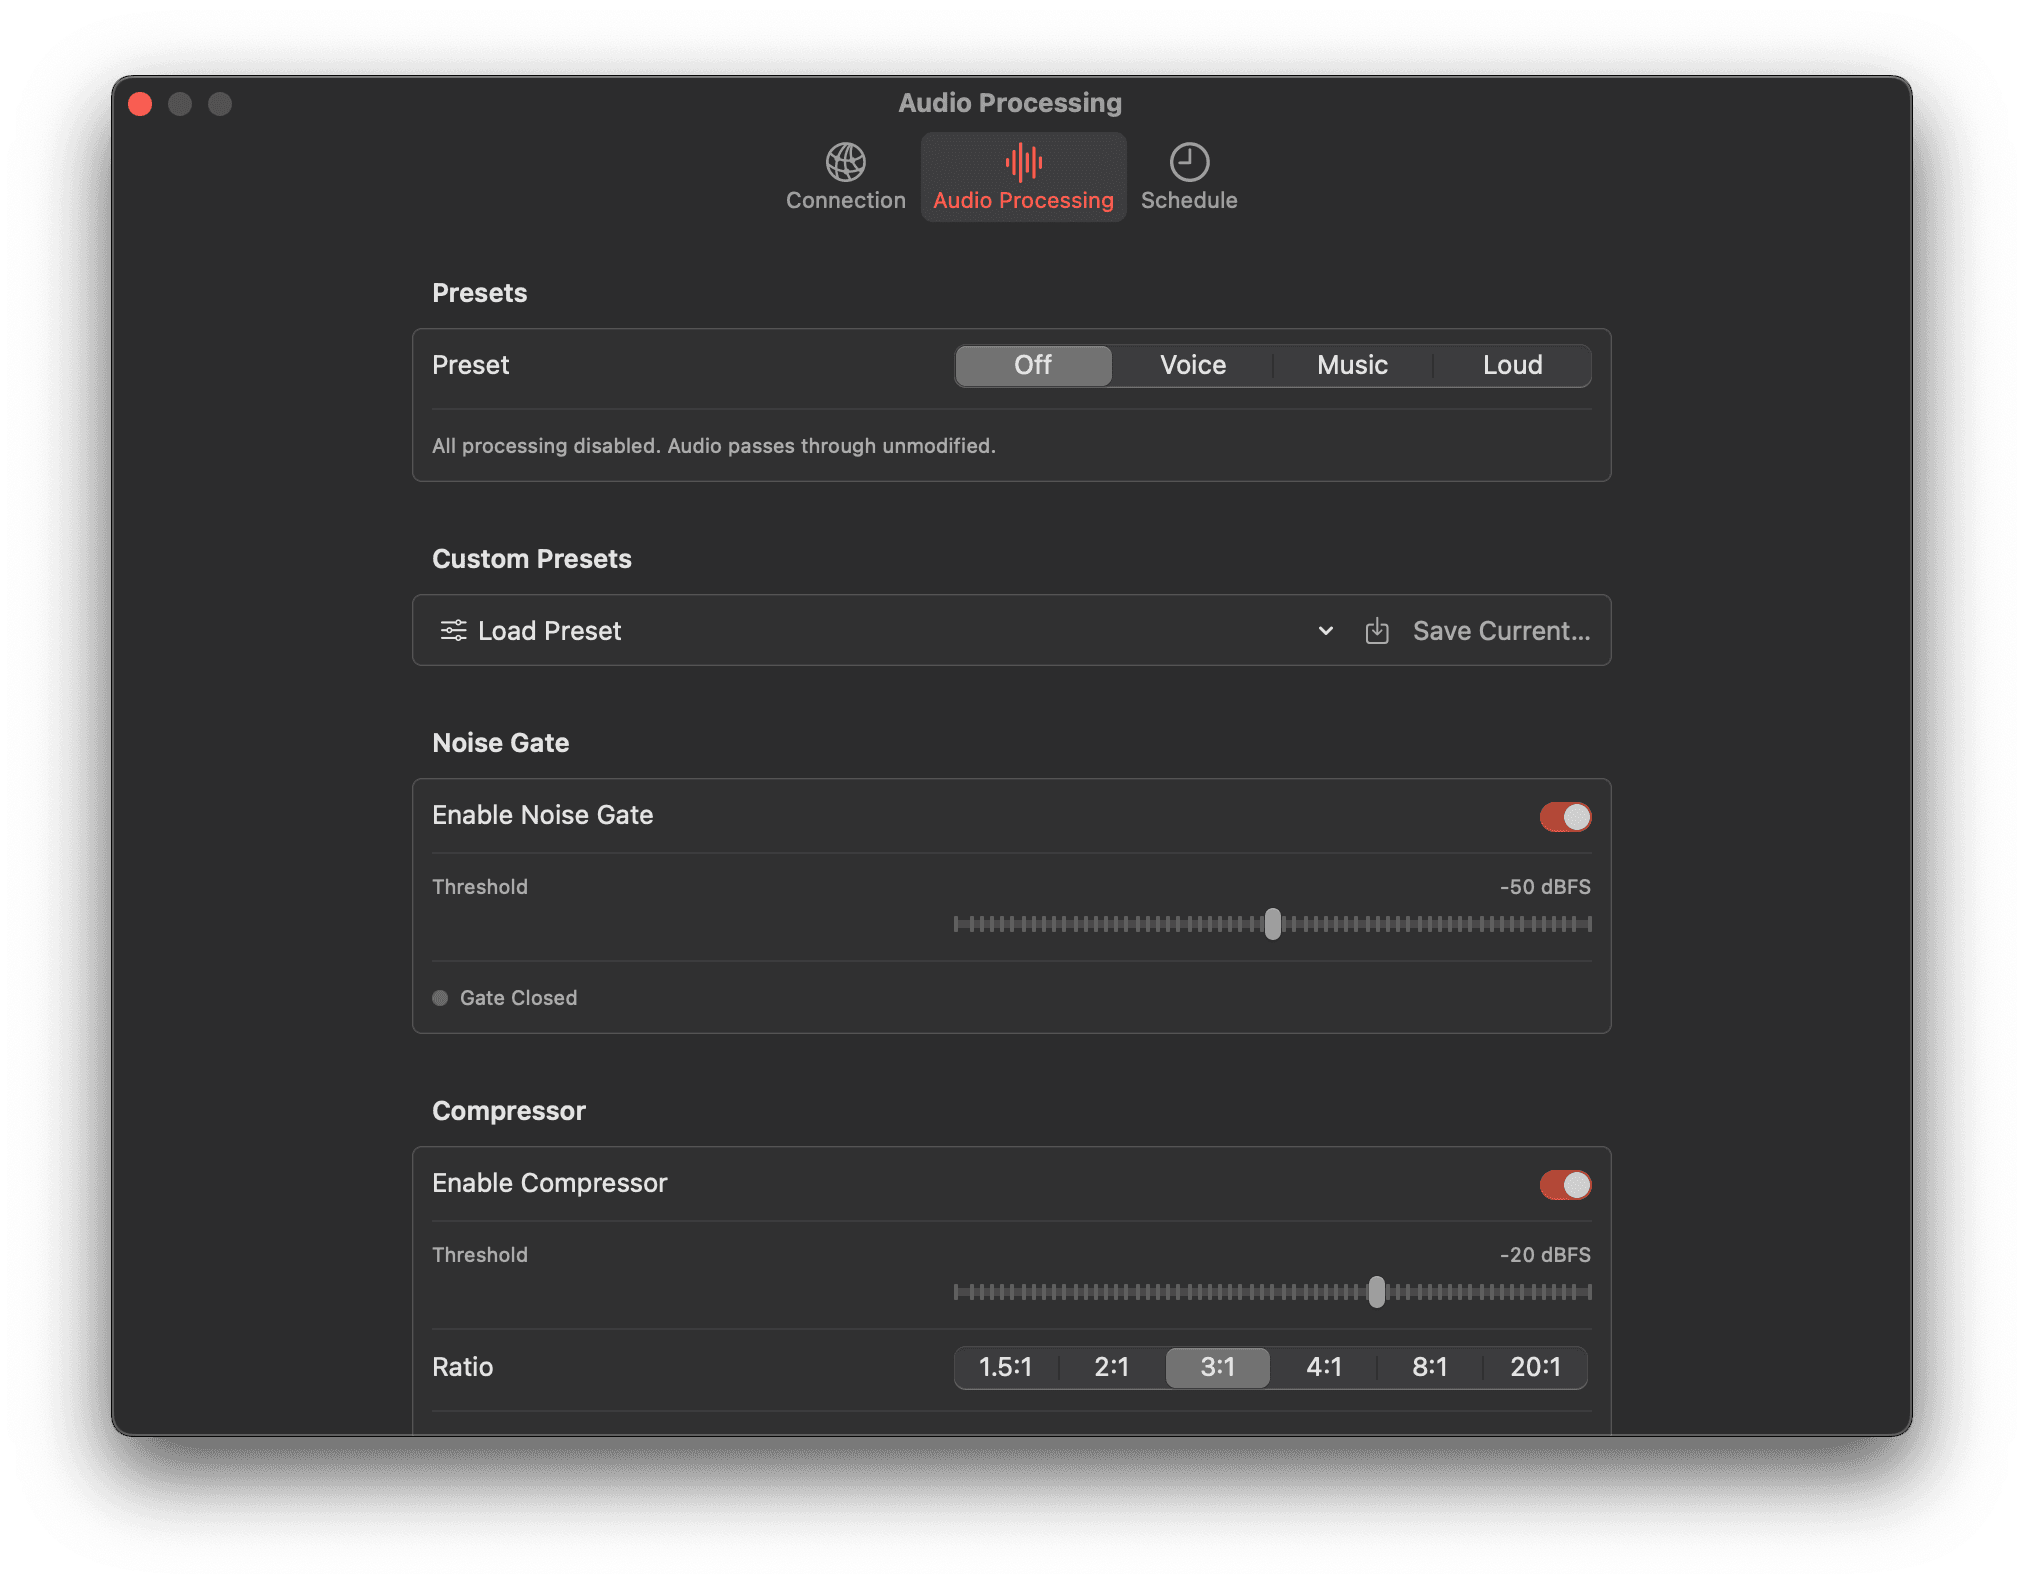Click the Save Current download icon
This screenshot has width=2024, height=1584.
pyautogui.click(x=1377, y=630)
